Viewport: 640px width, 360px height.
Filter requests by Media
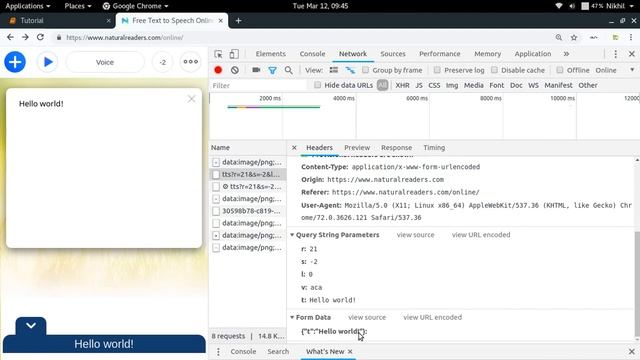click(x=473, y=85)
